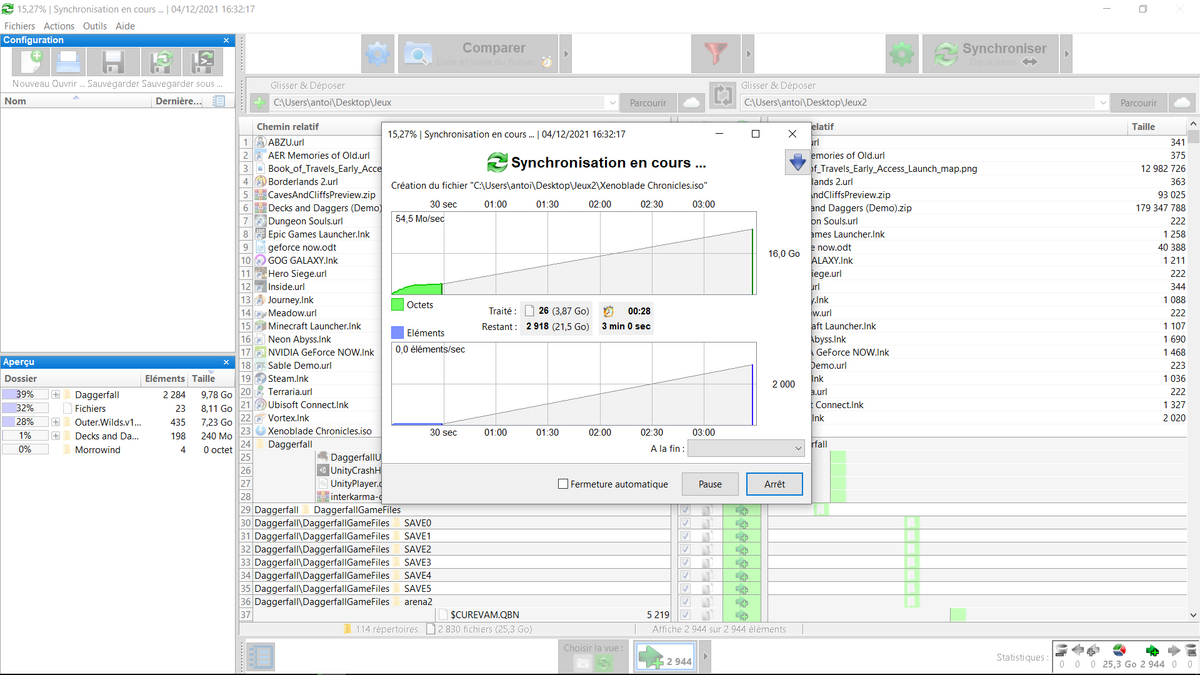Click the pie chart icon in Statistiques
The image size is (1200, 675).
click(x=1121, y=650)
